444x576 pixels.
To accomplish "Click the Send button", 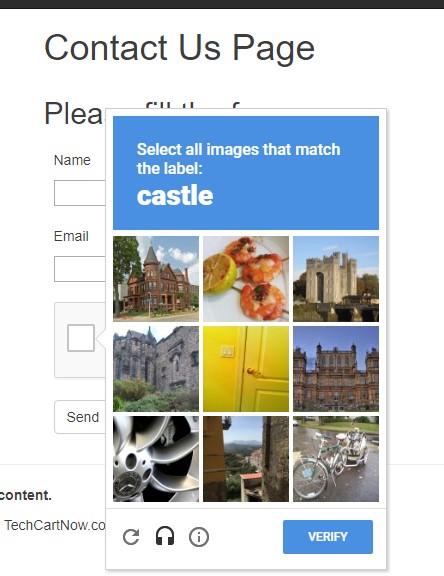I will click(x=80, y=417).
